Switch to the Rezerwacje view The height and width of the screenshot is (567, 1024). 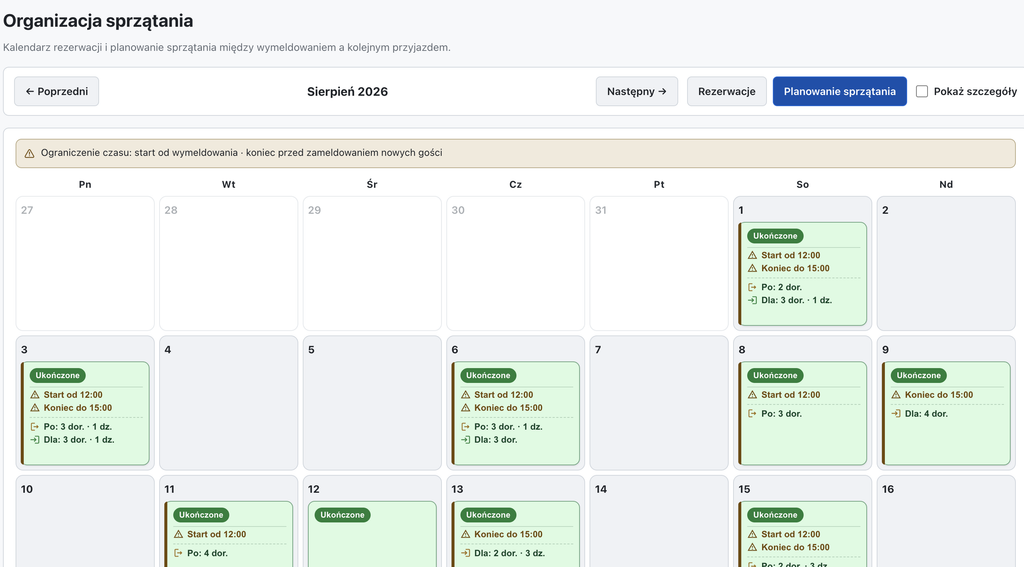coord(727,91)
